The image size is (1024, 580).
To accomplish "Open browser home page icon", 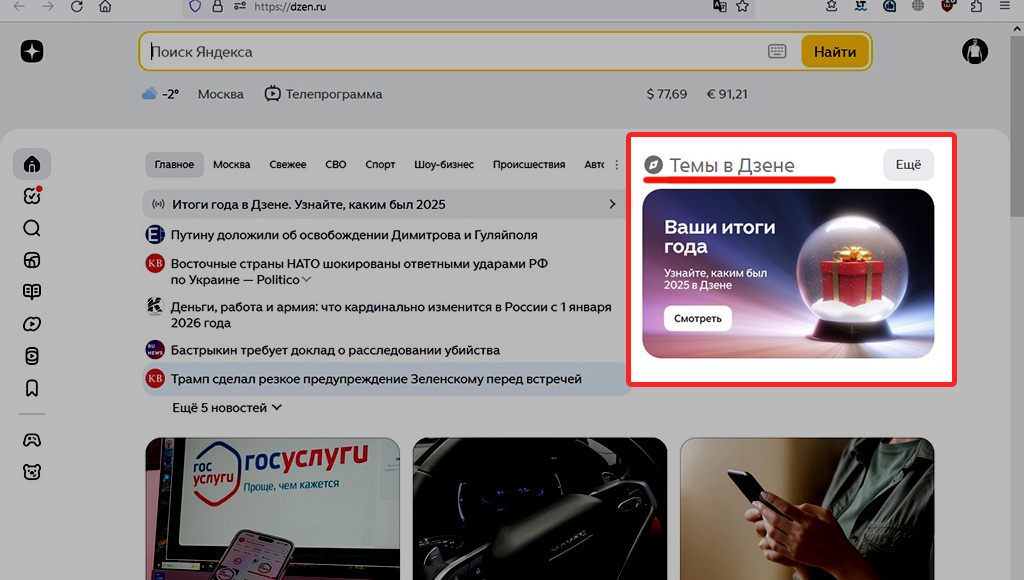I will click(105, 7).
